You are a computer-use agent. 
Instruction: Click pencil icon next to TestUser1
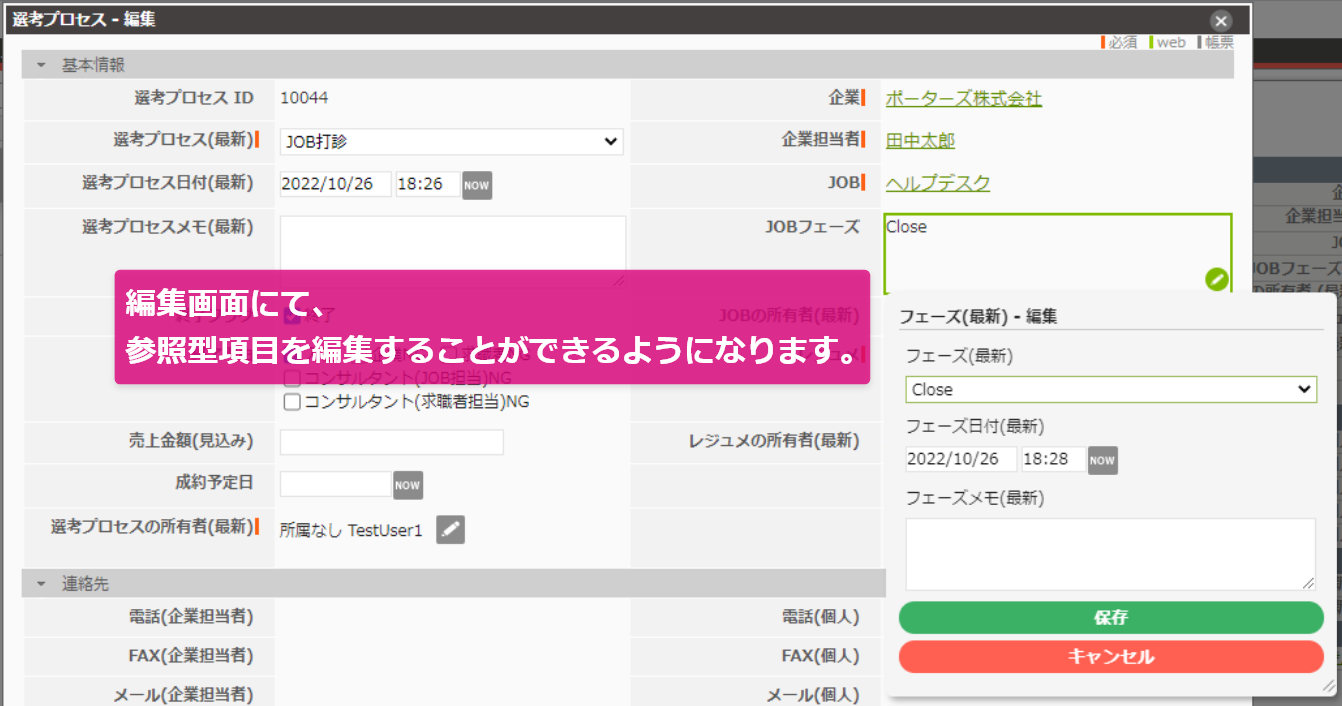(451, 530)
